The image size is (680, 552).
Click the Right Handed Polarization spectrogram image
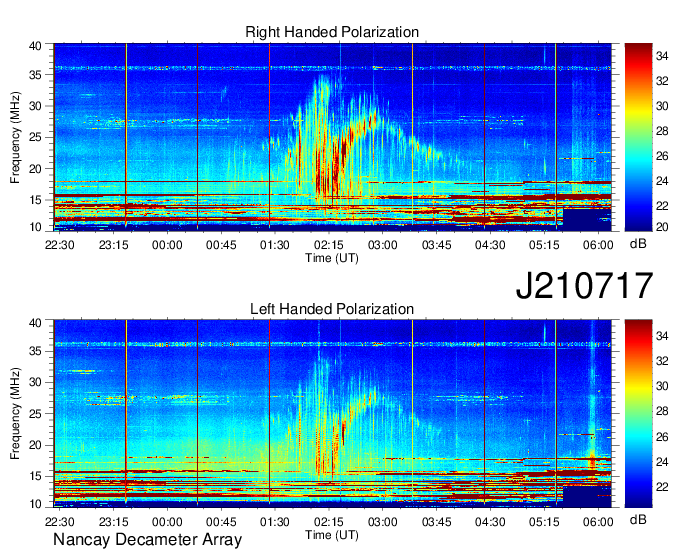(x=332, y=137)
